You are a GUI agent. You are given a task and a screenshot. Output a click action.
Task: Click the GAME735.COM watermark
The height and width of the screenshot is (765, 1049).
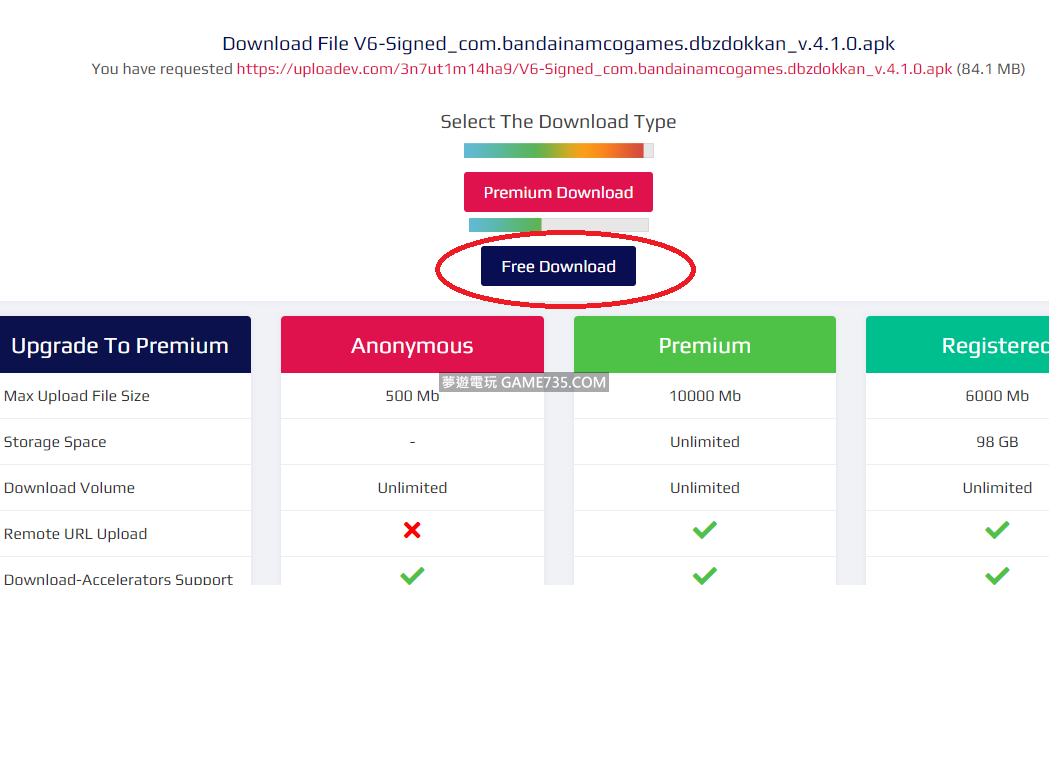point(524,382)
